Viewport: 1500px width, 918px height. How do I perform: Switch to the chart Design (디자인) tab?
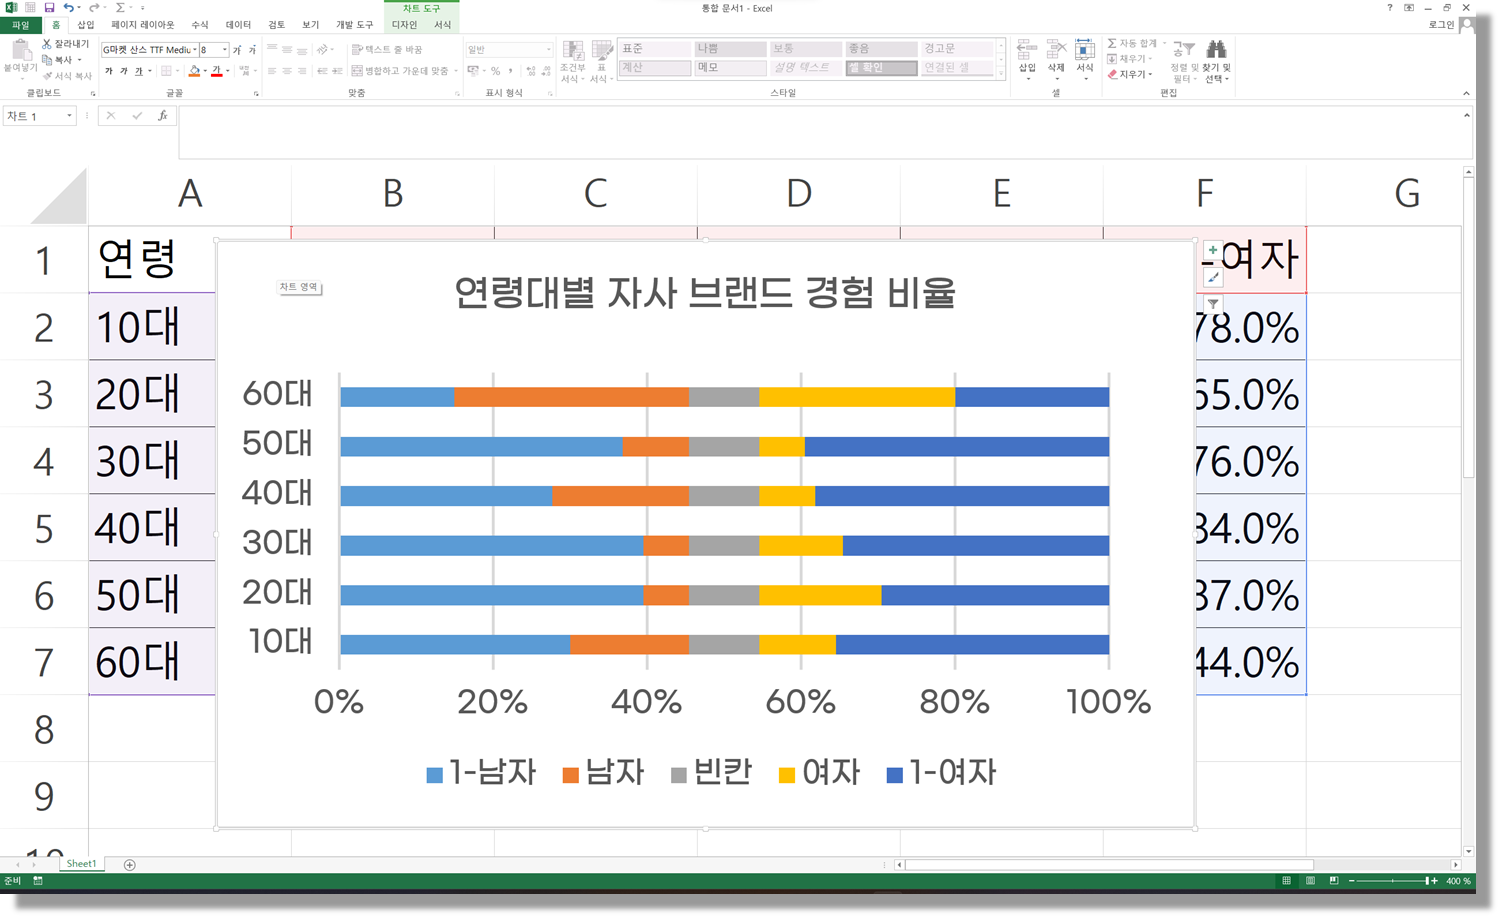[404, 25]
